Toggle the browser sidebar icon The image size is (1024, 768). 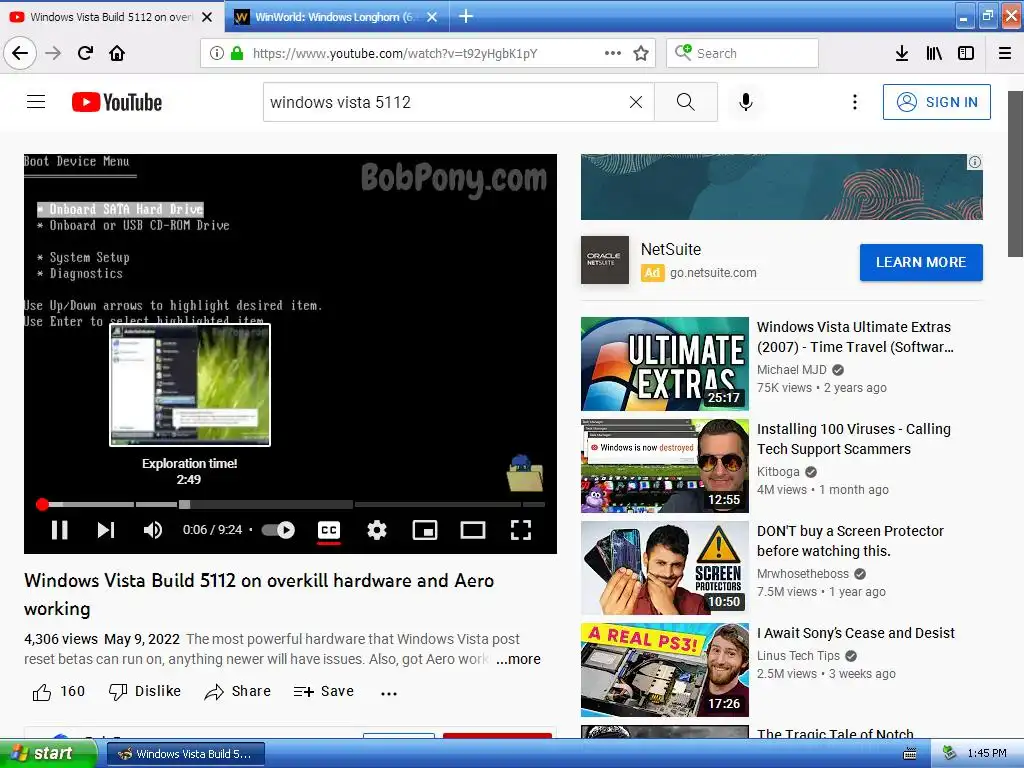pyautogui.click(x=966, y=53)
